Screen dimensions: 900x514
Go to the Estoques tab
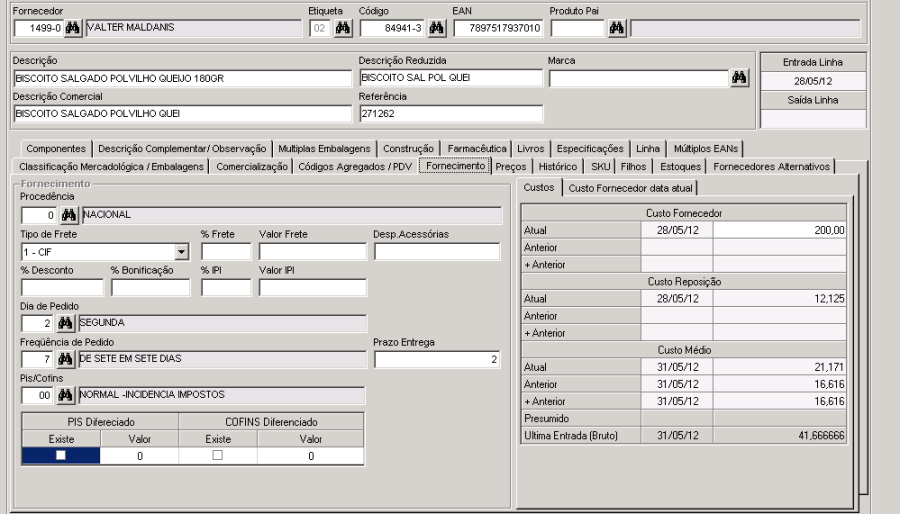[680, 166]
